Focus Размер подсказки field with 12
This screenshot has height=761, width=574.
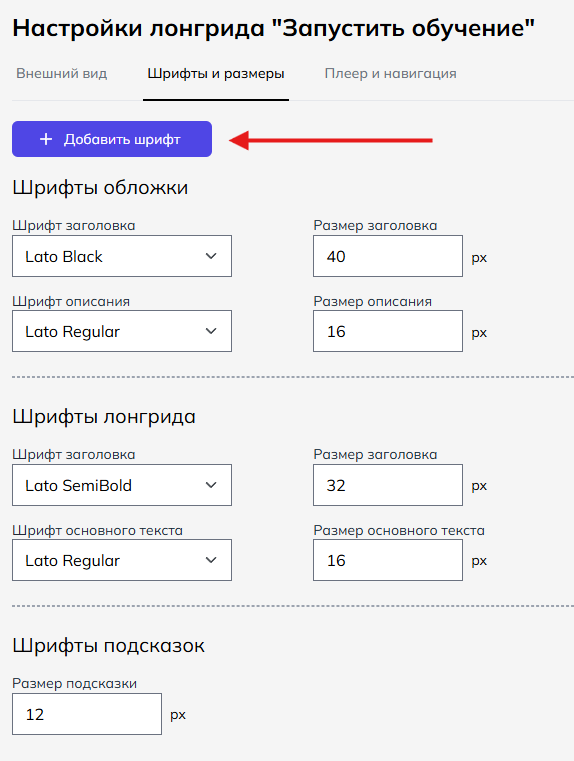[x=87, y=714]
